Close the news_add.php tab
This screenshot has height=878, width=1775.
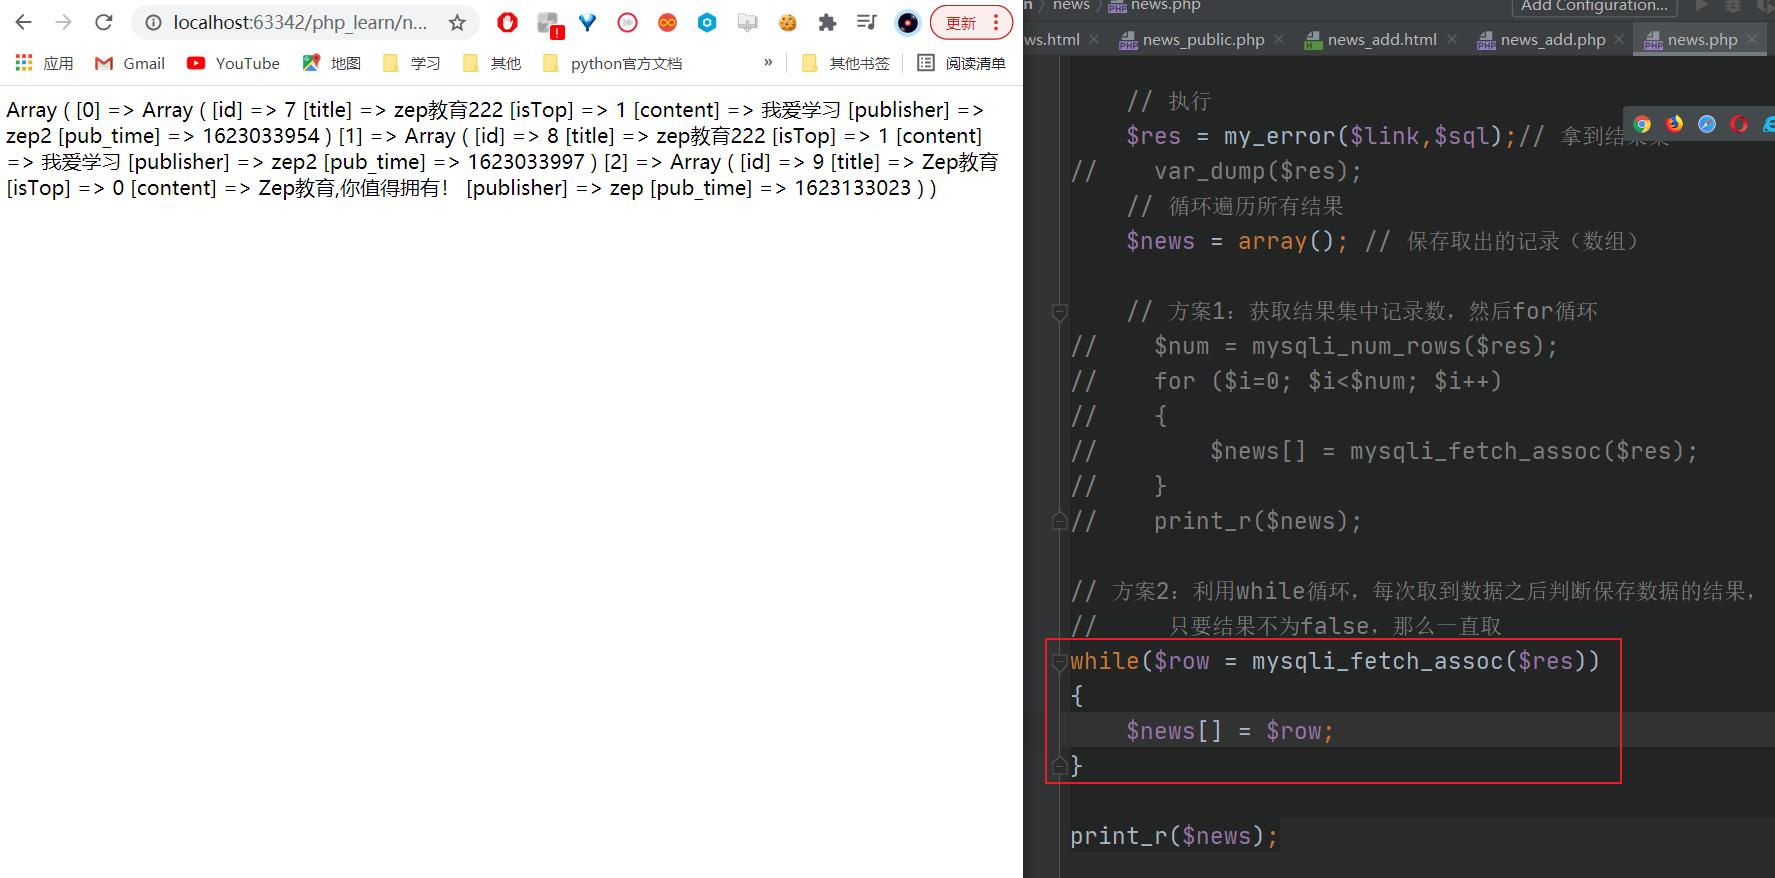tap(1619, 40)
